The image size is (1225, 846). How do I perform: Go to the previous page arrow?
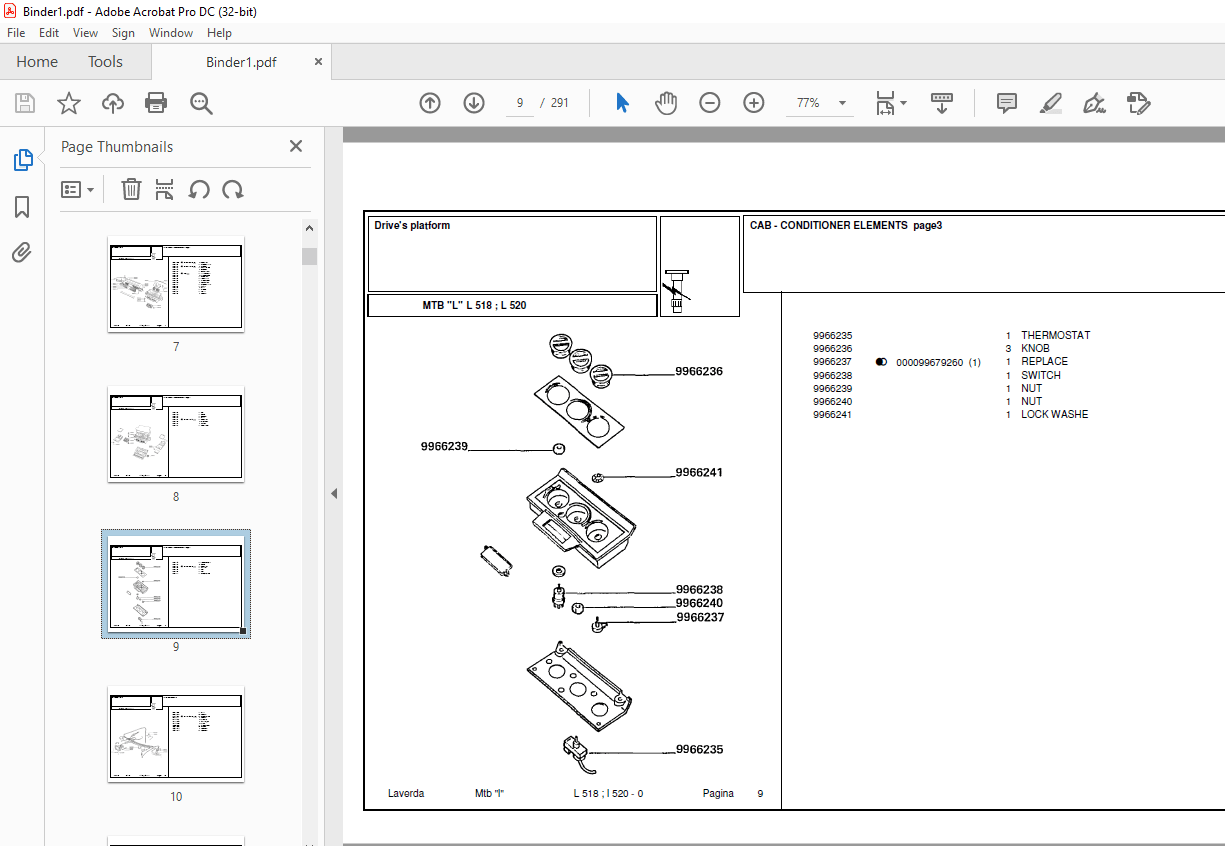point(430,103)
